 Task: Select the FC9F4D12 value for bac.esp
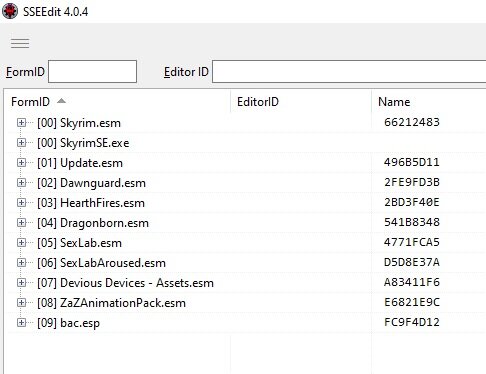pos(412,322)
